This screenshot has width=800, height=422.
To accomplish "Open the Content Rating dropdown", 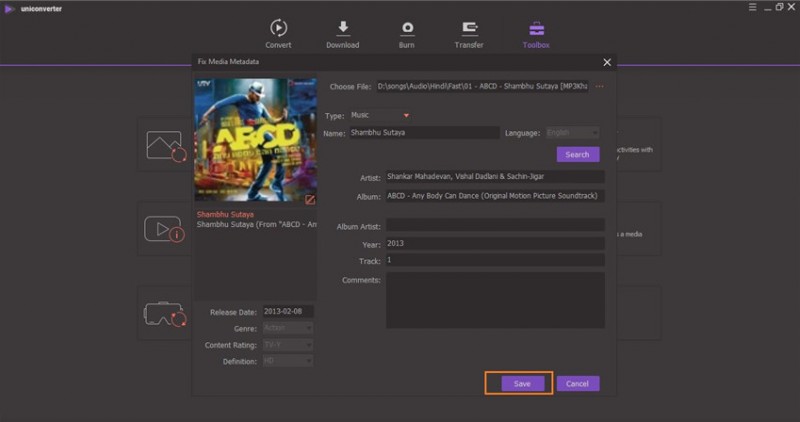I will (288, 345).
